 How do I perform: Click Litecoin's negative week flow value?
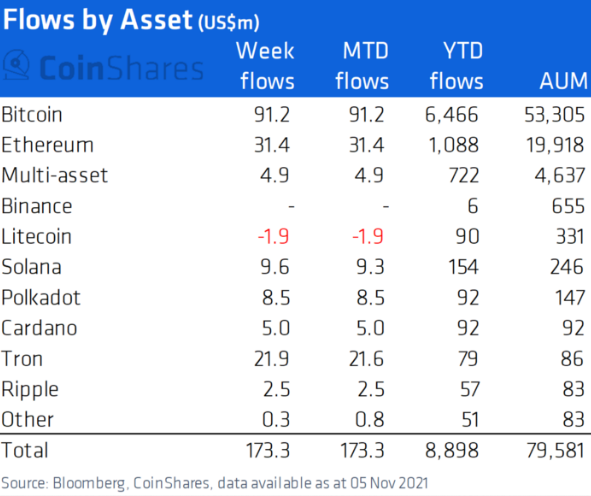[273, 237]
